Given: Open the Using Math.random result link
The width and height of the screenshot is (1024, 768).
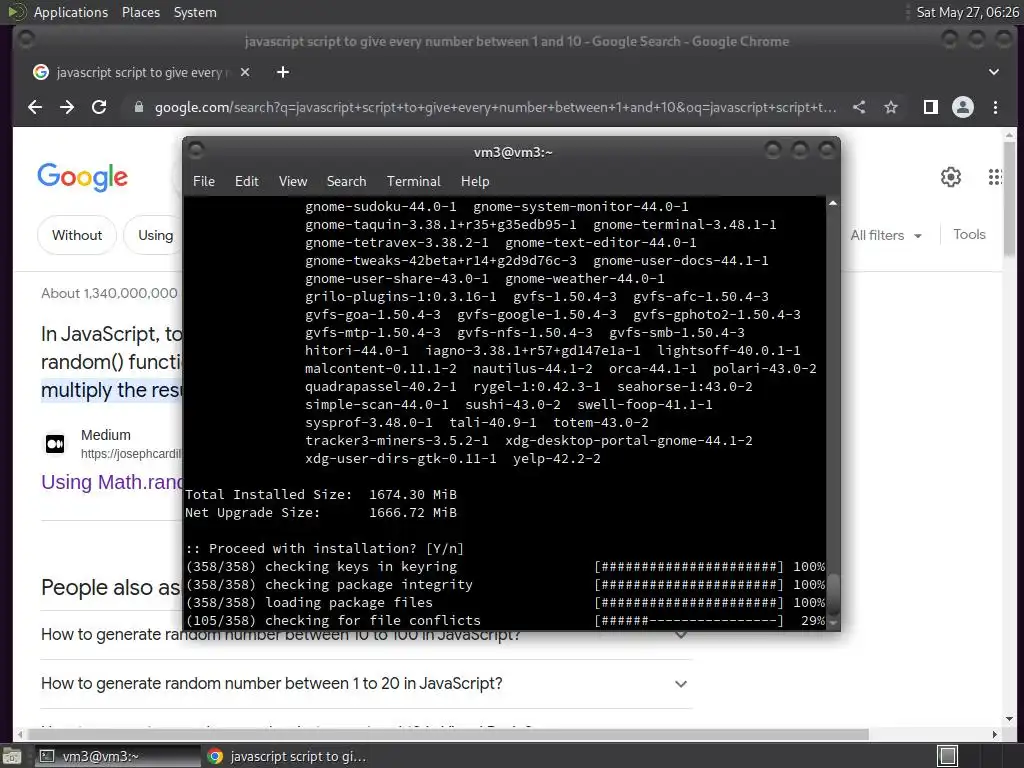Looking at the screenshot, I should [112, 482].
